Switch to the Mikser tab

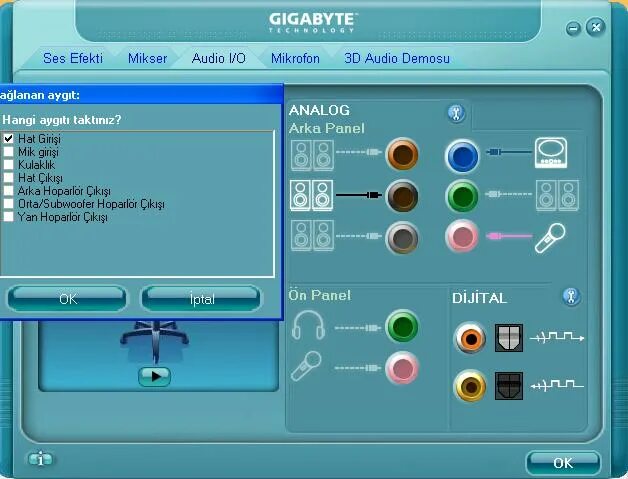[147, 58]
